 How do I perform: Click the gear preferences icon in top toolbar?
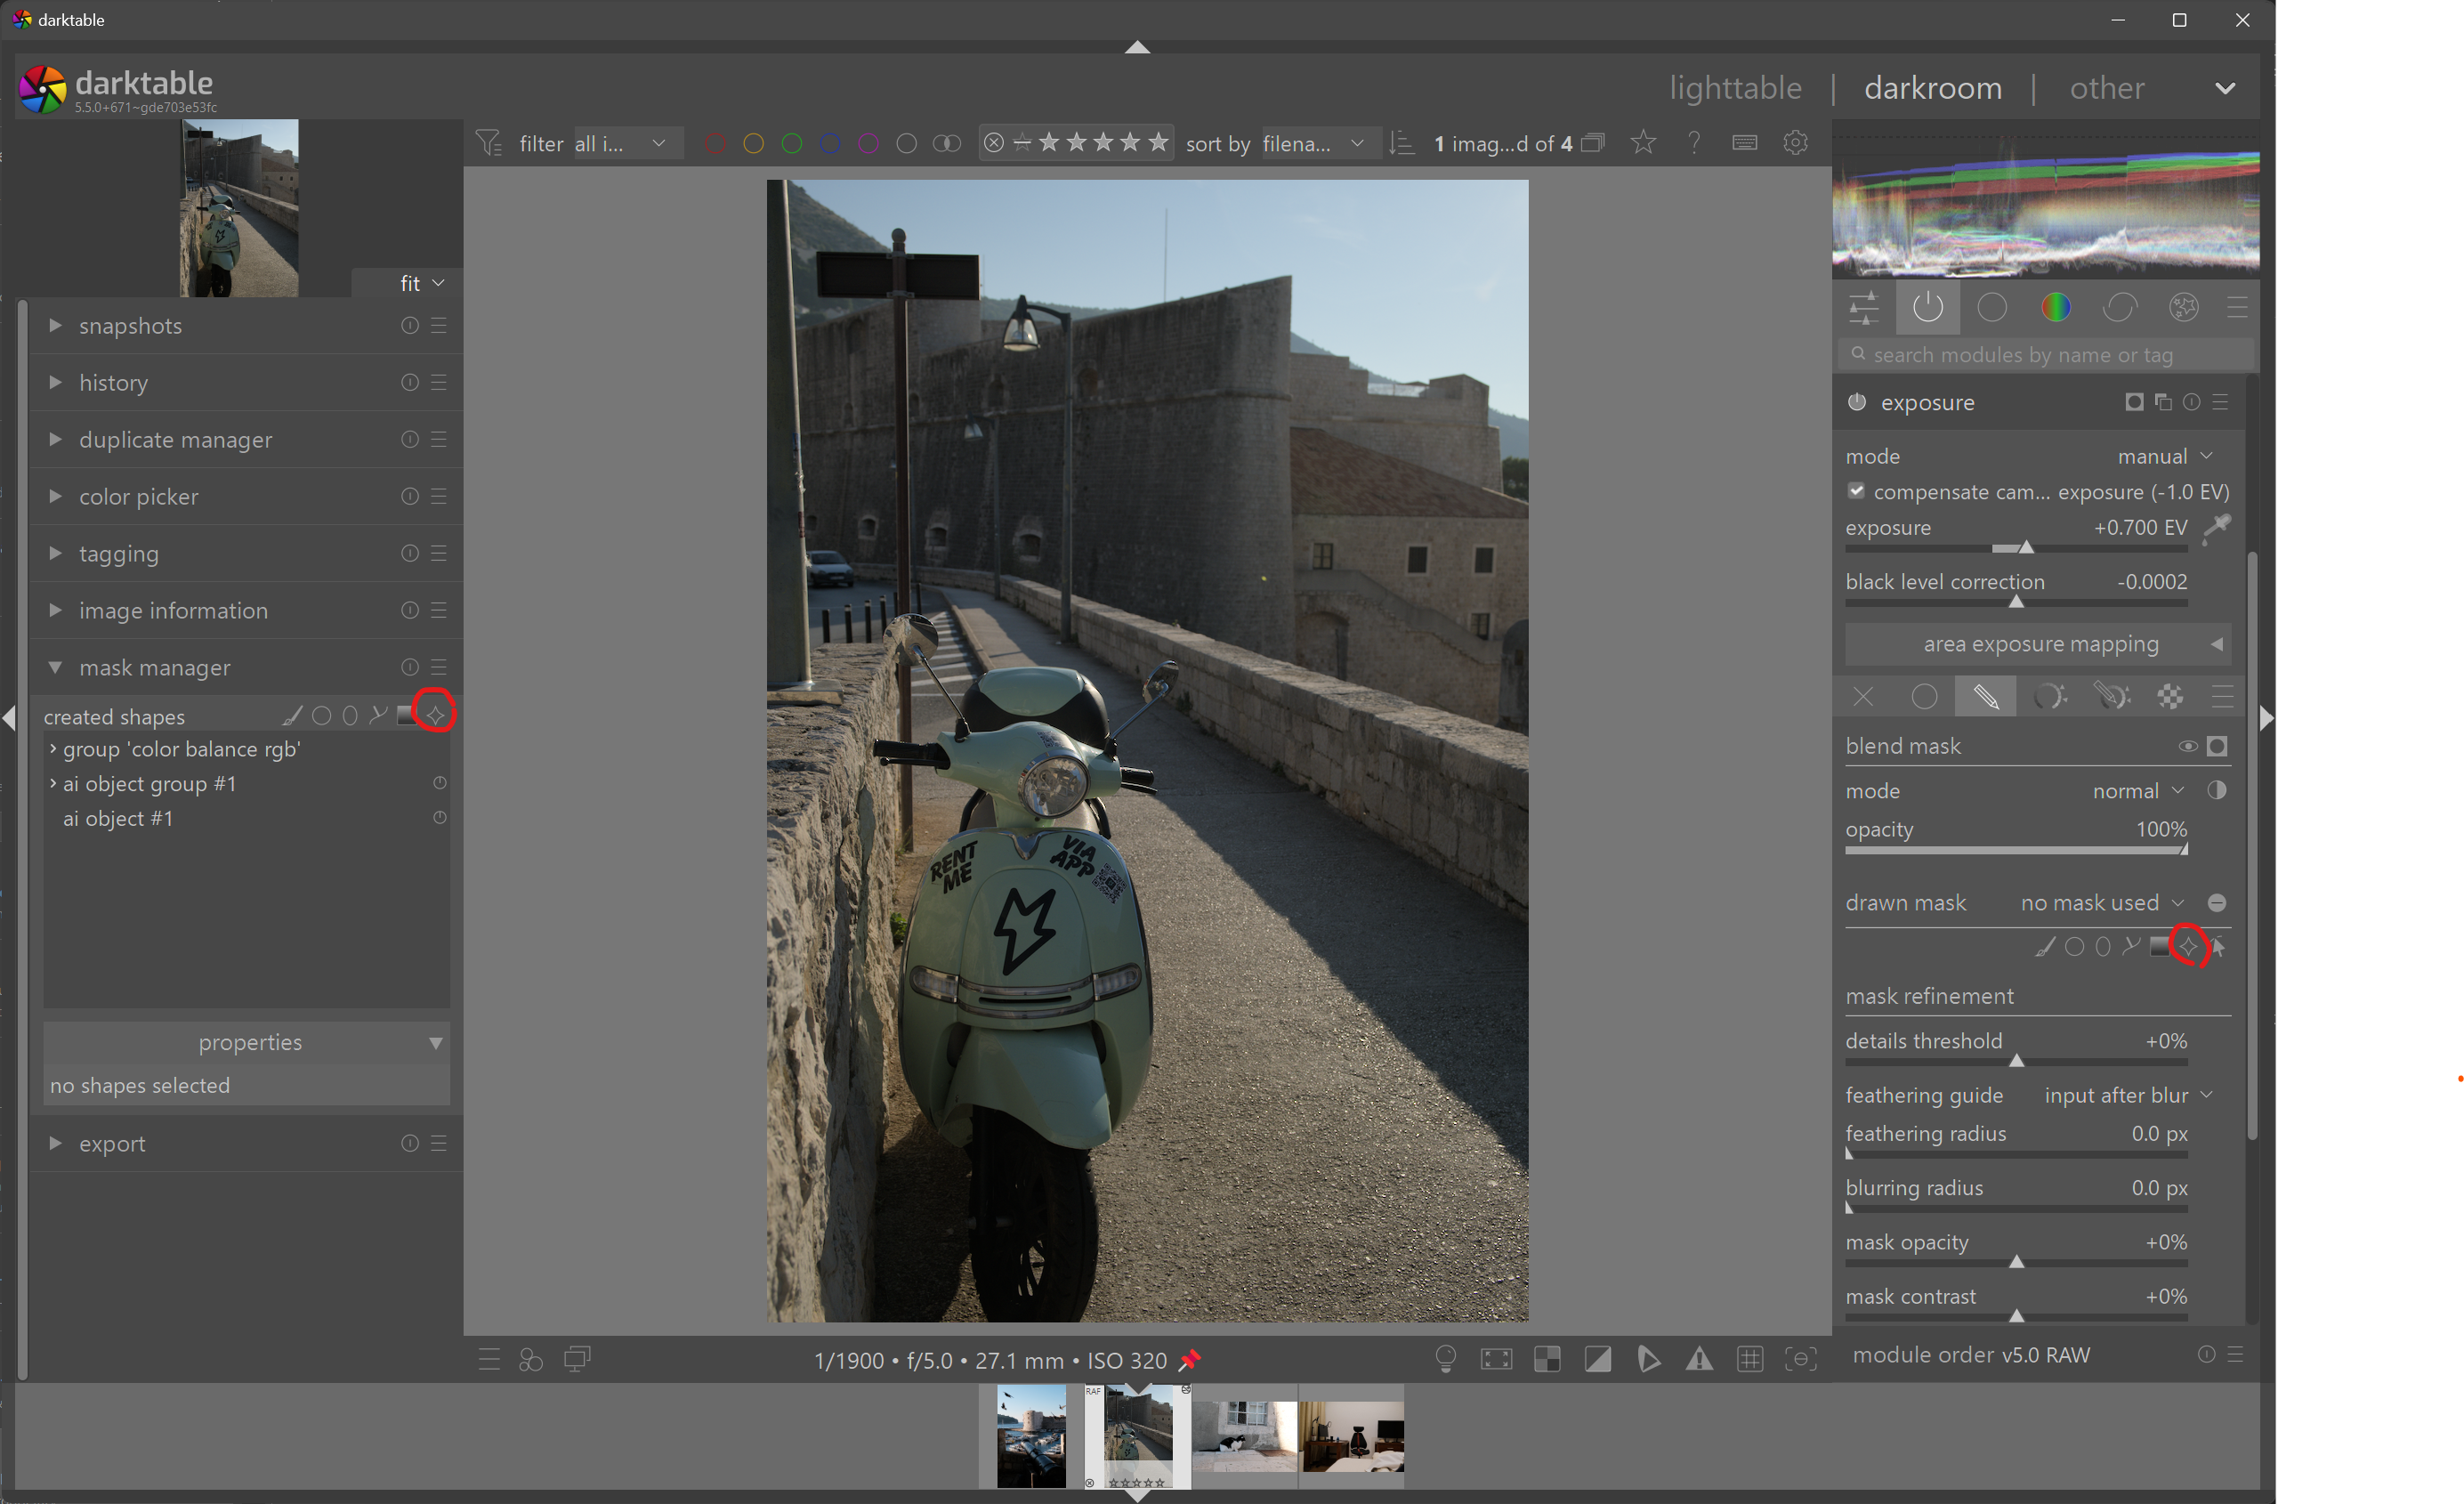pyautogui.click(x=1796, y=143)
